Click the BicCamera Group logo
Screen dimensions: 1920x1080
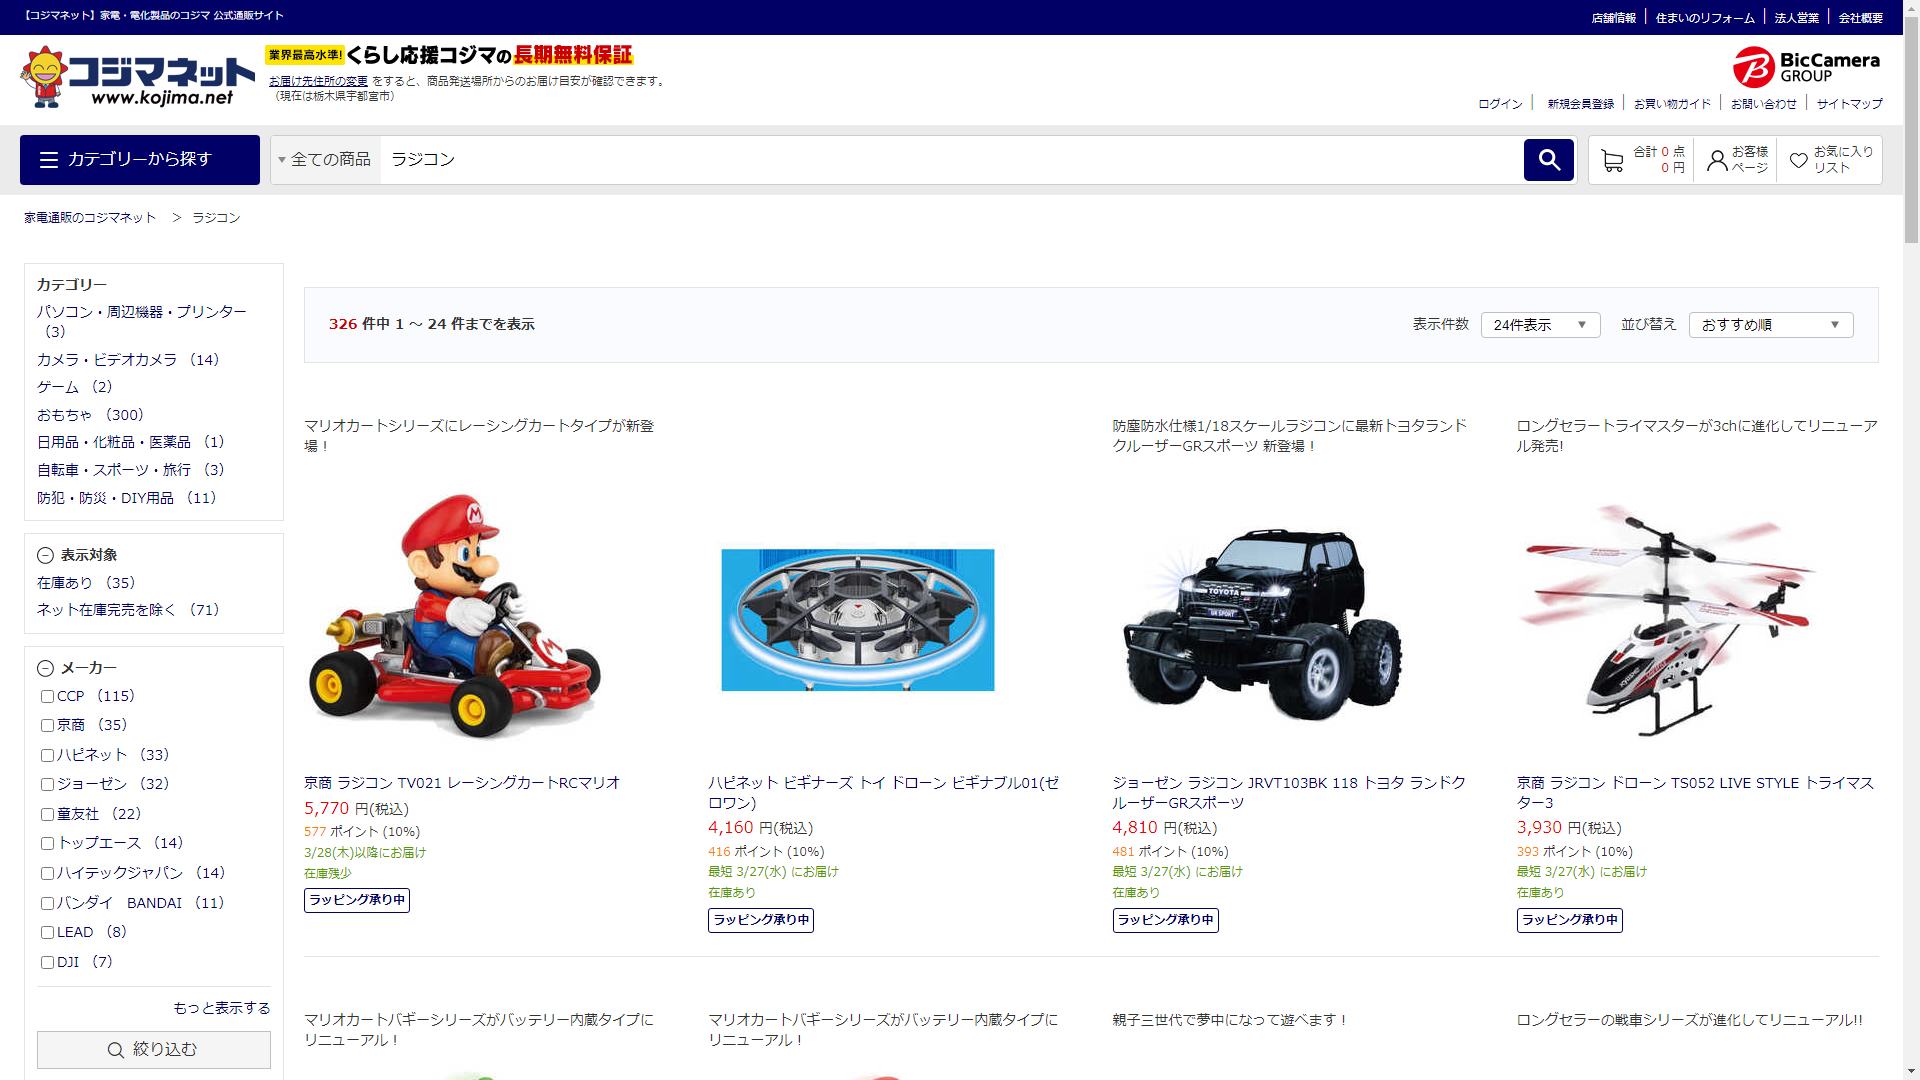pyautogui.click(x=1806, y=67)
